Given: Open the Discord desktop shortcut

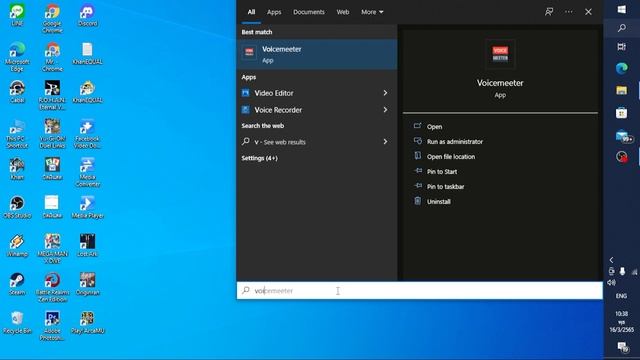Looking at the screenshot, I should 87,15.
